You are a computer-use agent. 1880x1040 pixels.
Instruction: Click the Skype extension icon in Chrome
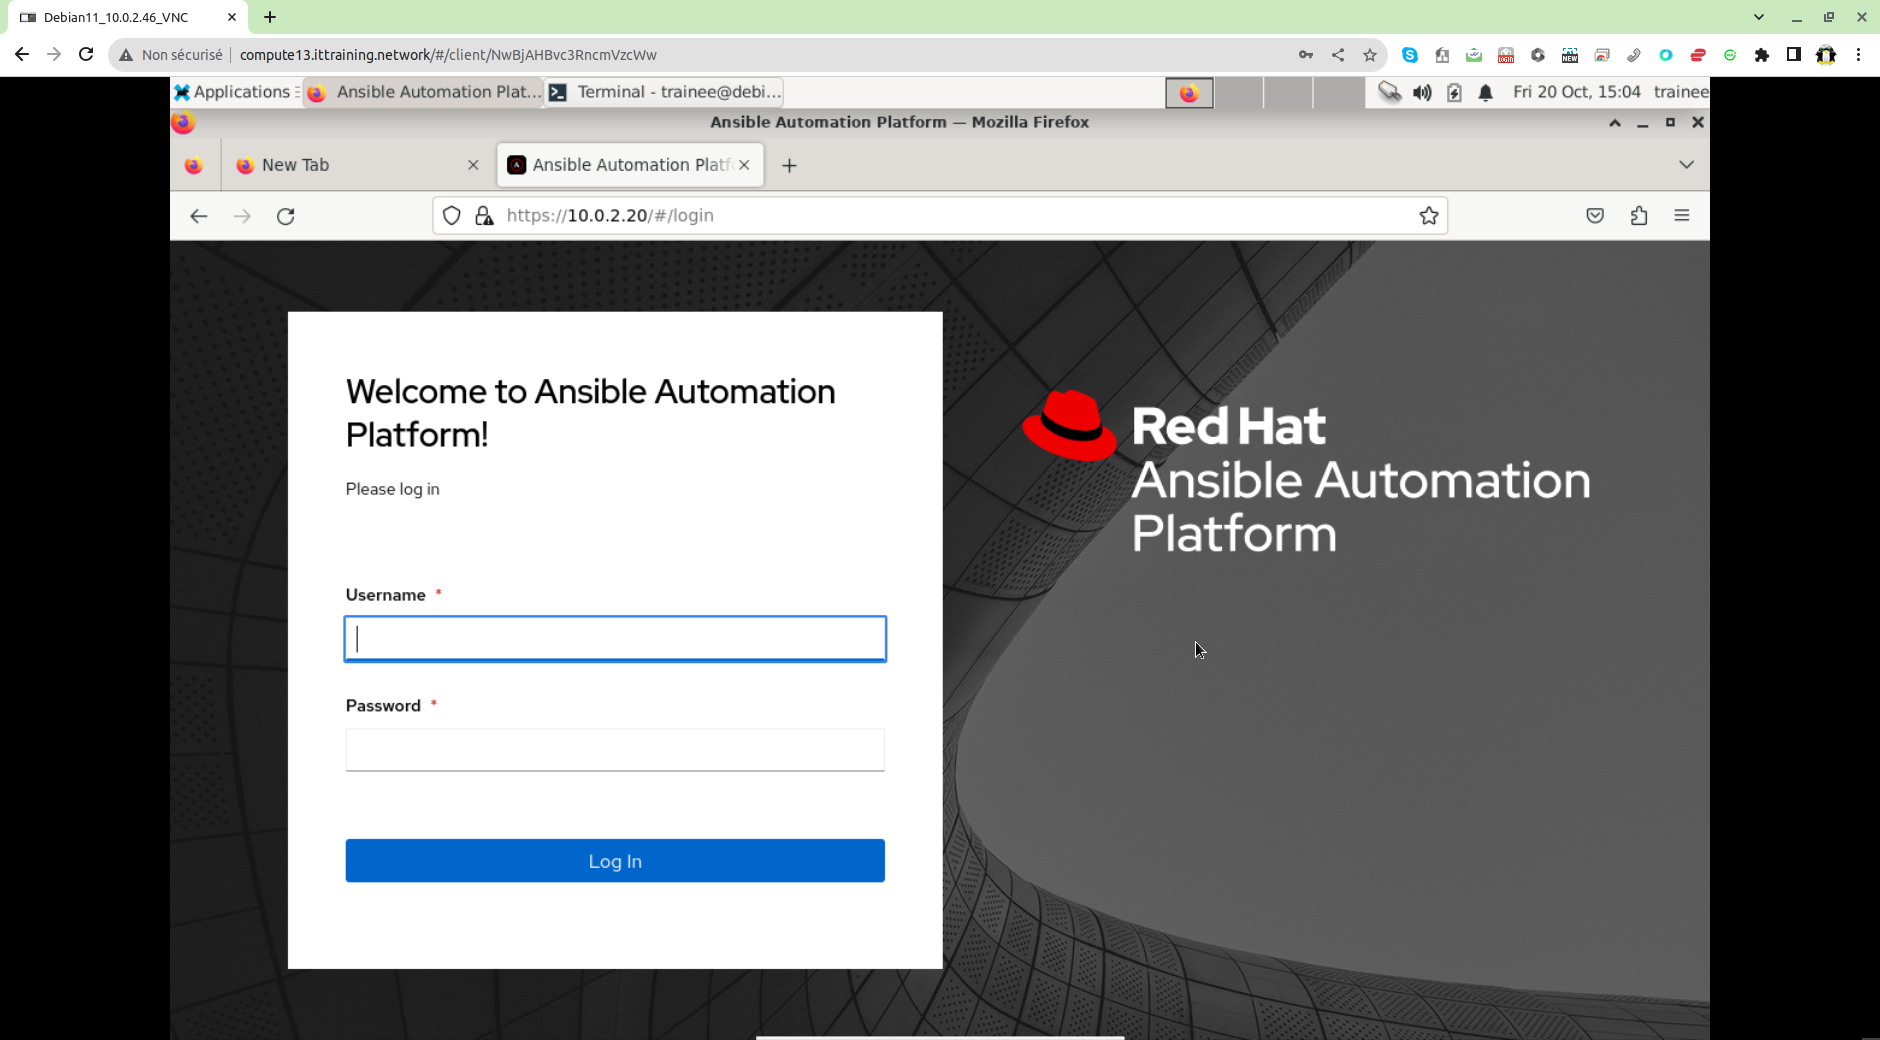pyautogui.click(x=1410, y=55)
